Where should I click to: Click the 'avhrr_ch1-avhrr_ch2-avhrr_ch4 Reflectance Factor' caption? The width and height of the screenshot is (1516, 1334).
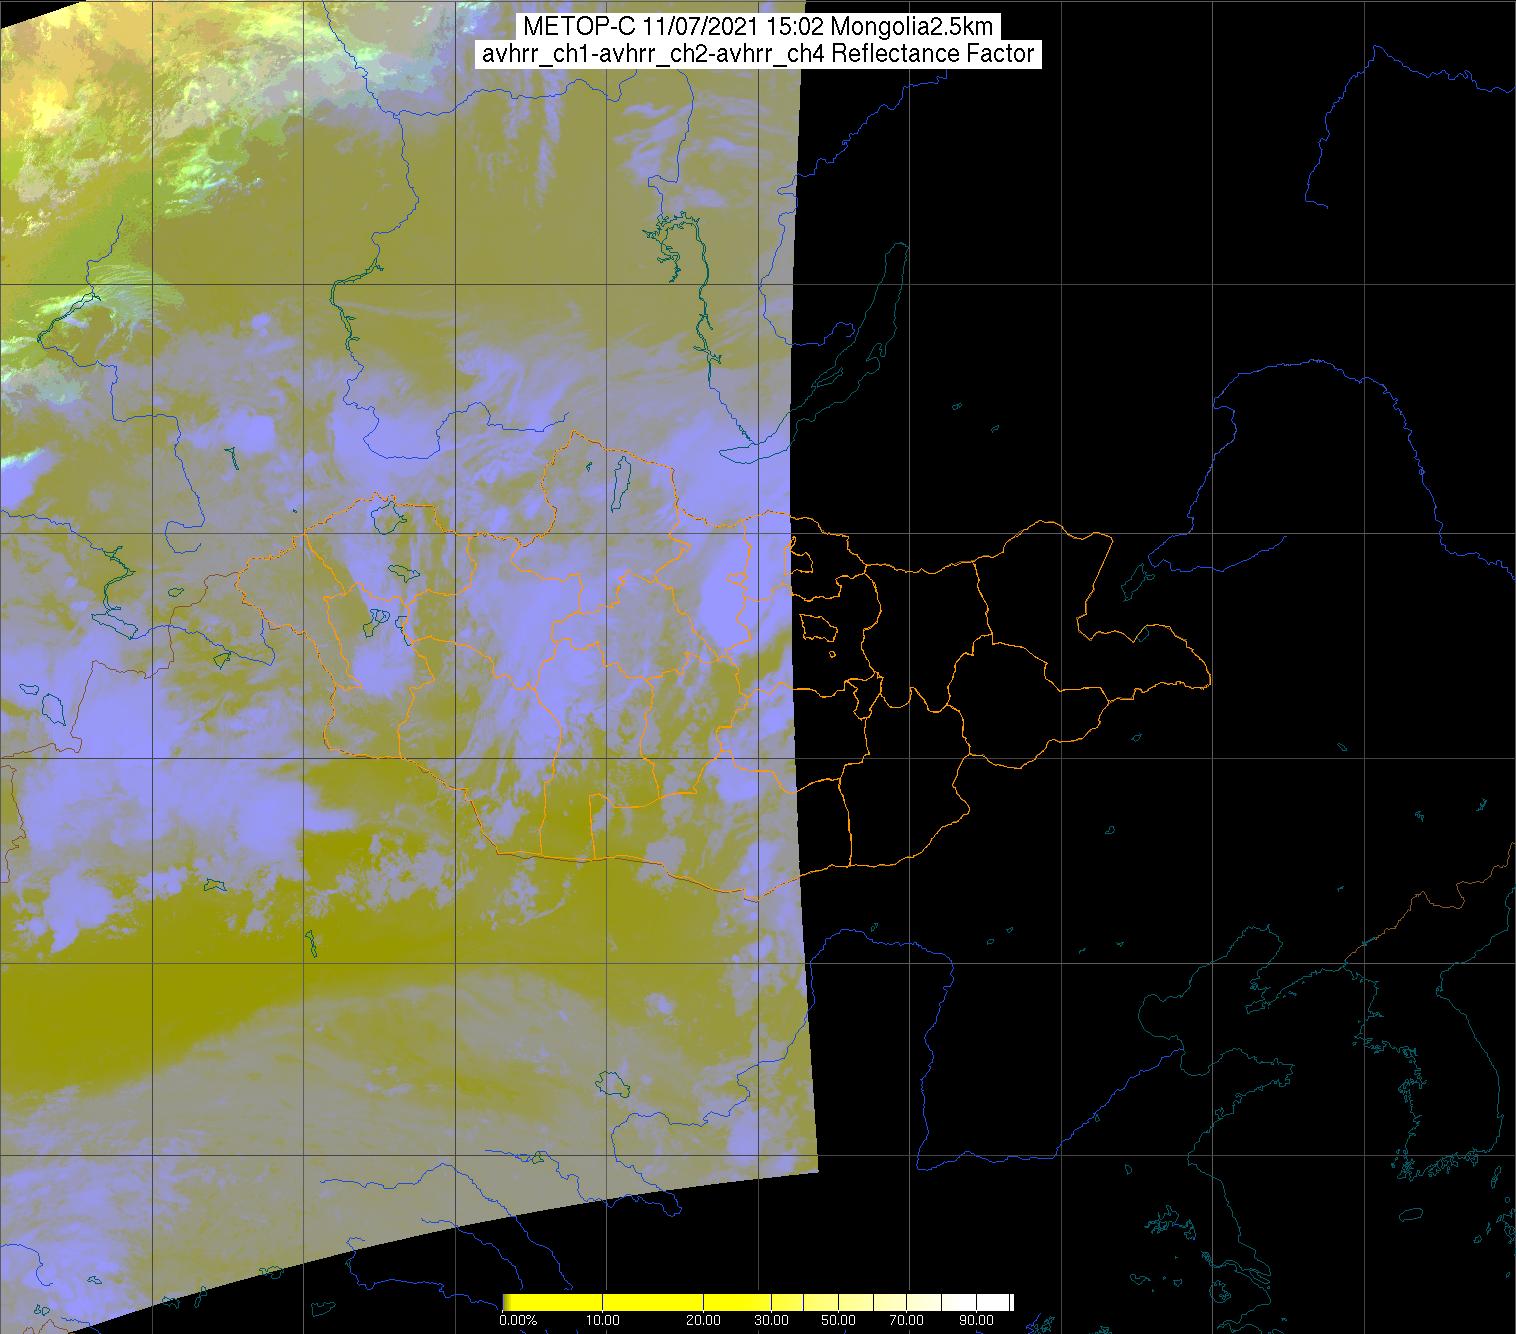pos(757,54)
